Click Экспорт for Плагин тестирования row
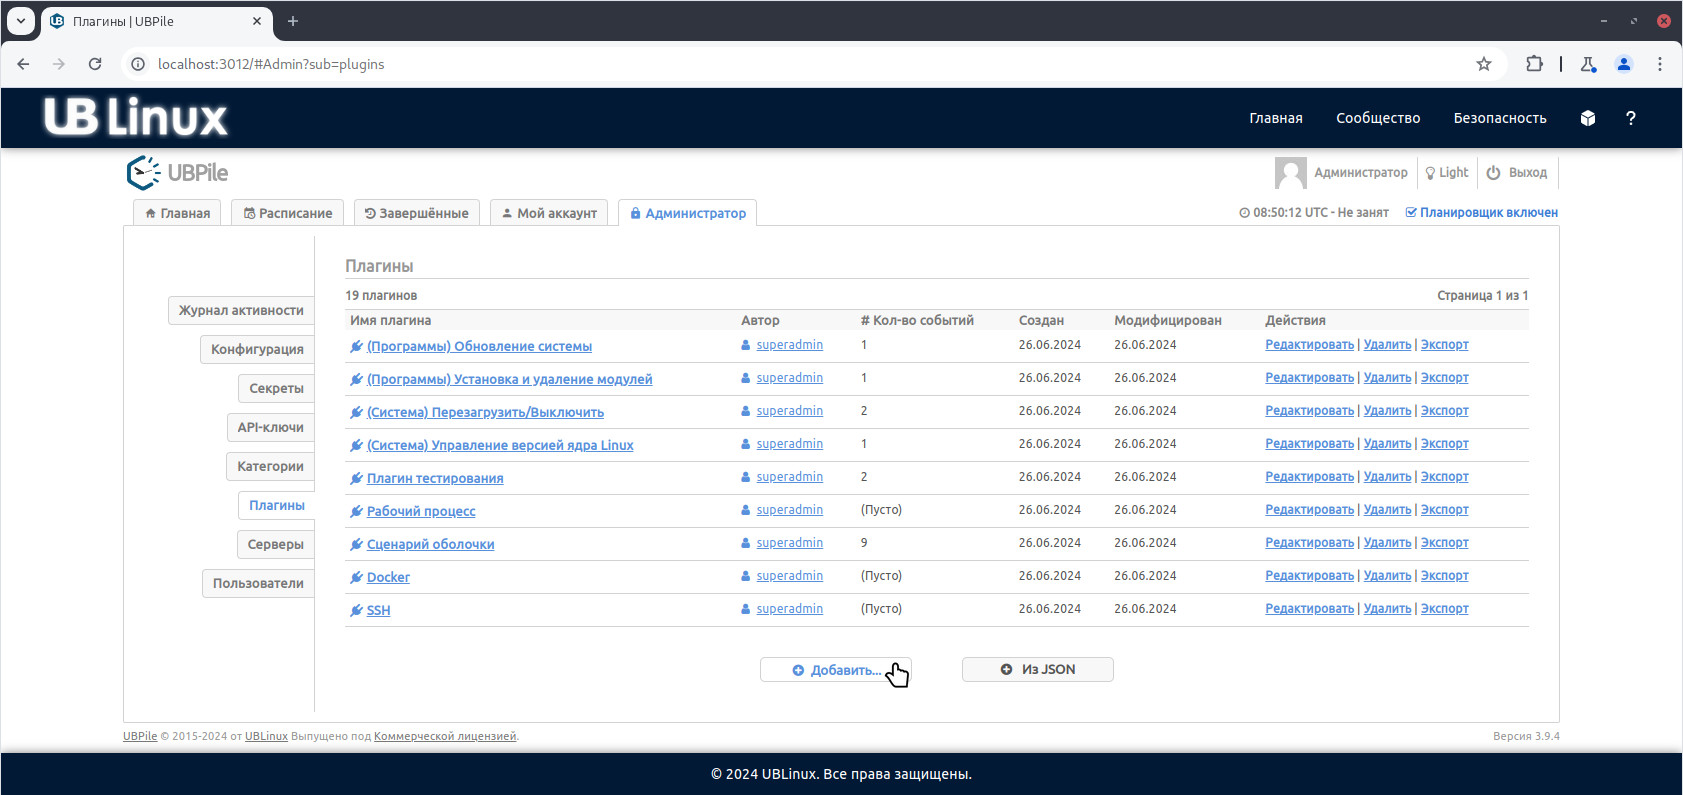Viewport: 1683px width, 795px height. click(x=1444, y=477)
